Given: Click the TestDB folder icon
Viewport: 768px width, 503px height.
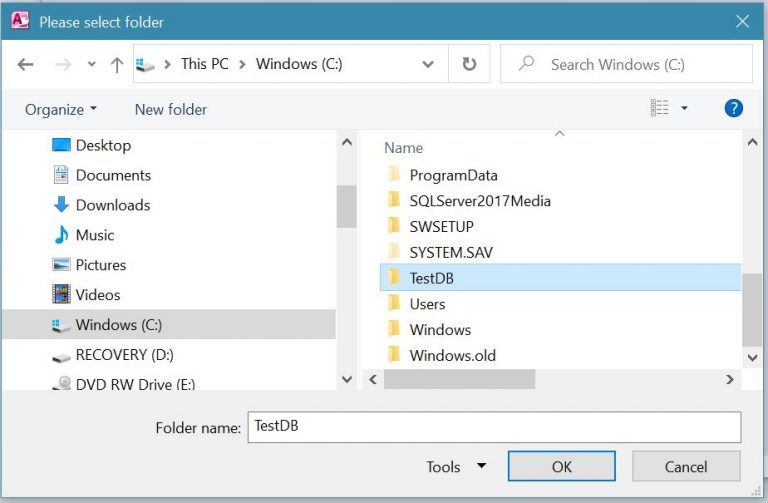Looking at the screenshot, I should point(394,278).
